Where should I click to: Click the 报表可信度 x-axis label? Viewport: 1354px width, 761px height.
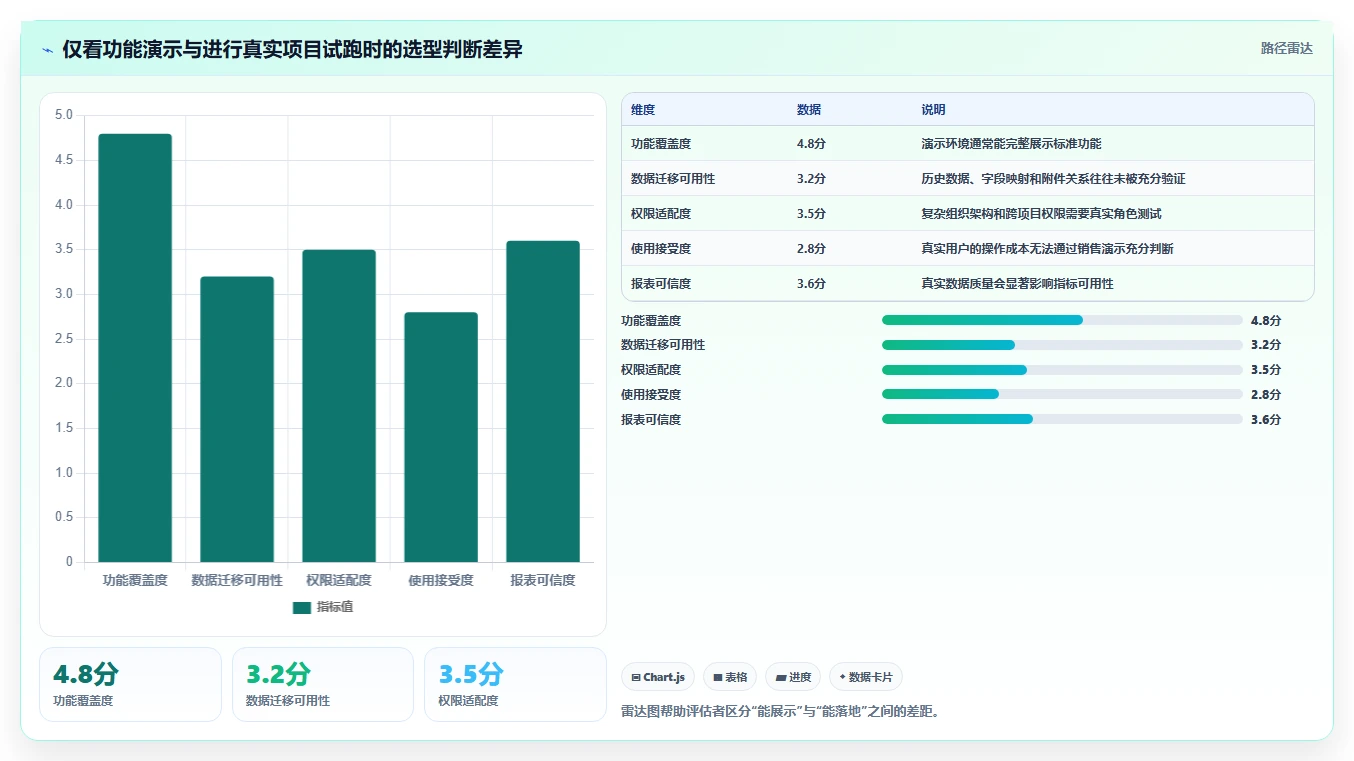pos(543,580)
